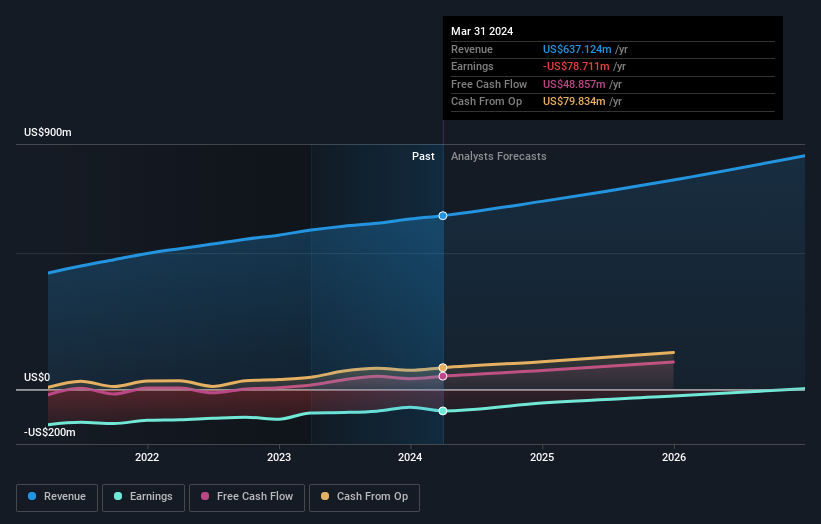Click the Past label on the chart
This screenshot has width=821, height=524.
click(423, 156)
